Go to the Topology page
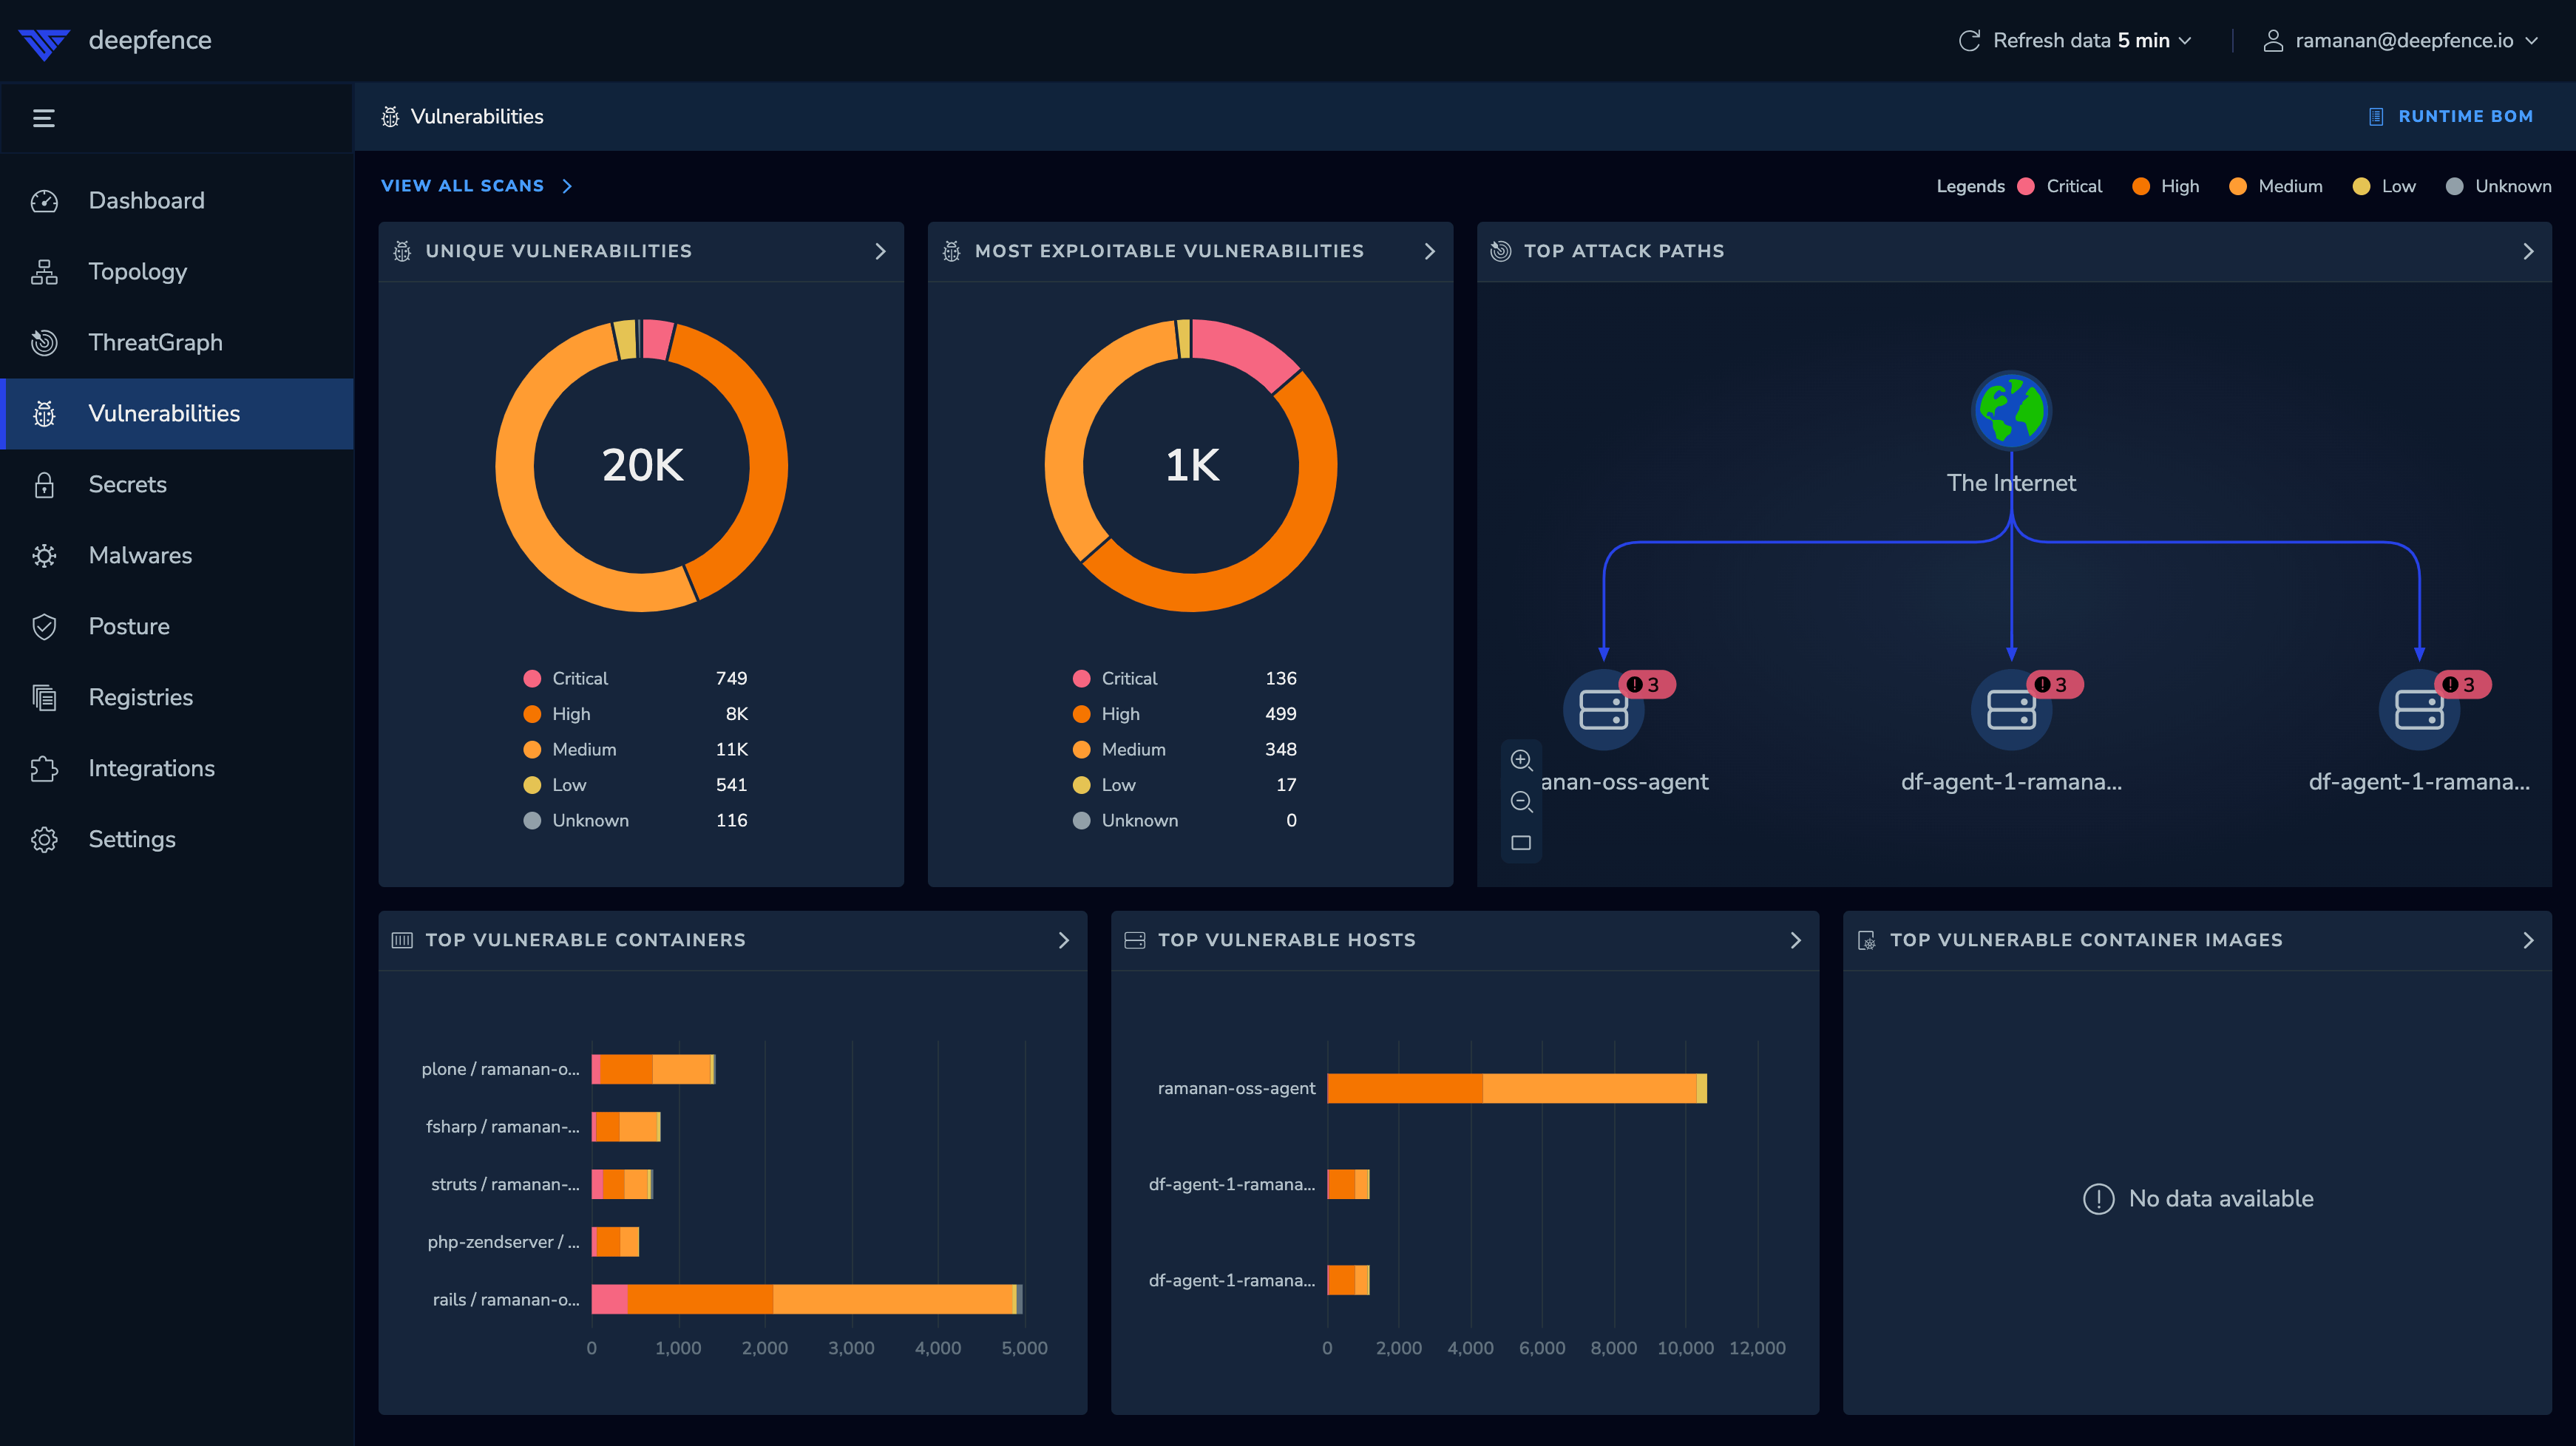Screen dimensions: 2576x1446 [177, 272]
